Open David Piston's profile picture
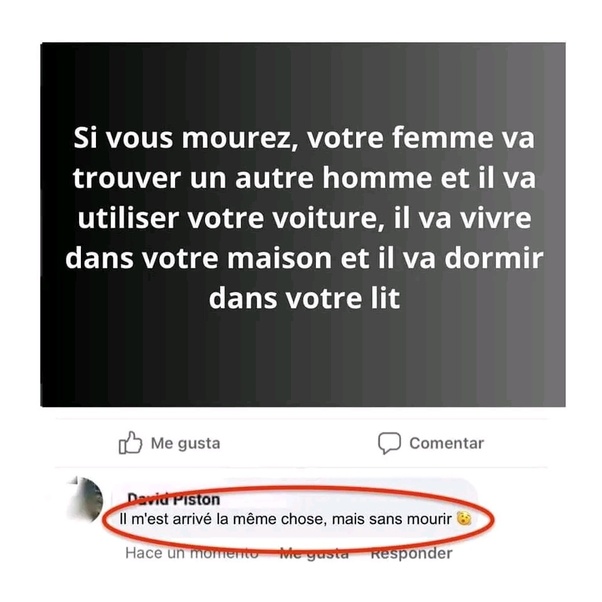Viewport: 602px width, 602px height. 86,499
